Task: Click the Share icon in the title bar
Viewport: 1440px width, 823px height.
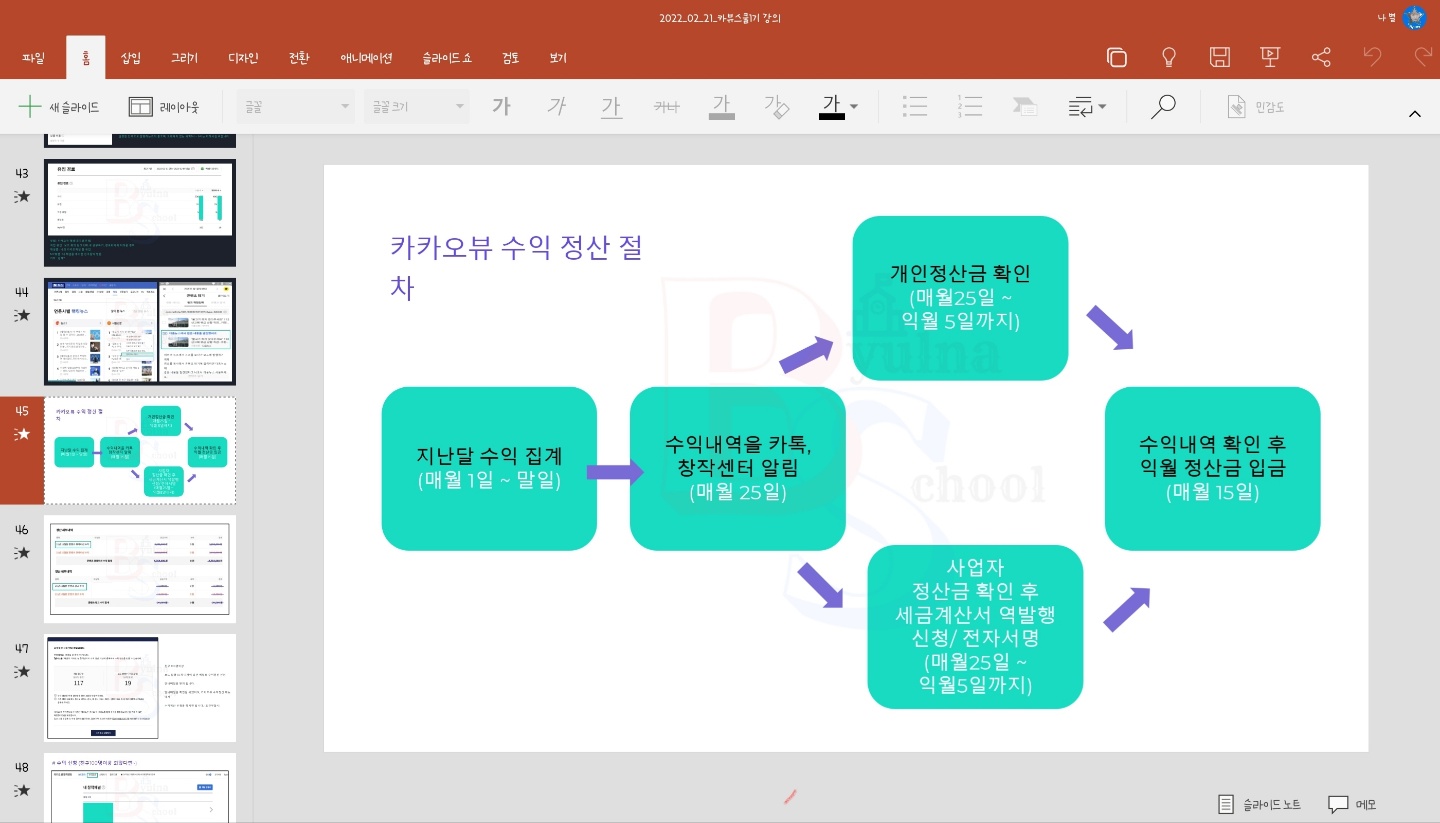Action: click(1321, 57)
